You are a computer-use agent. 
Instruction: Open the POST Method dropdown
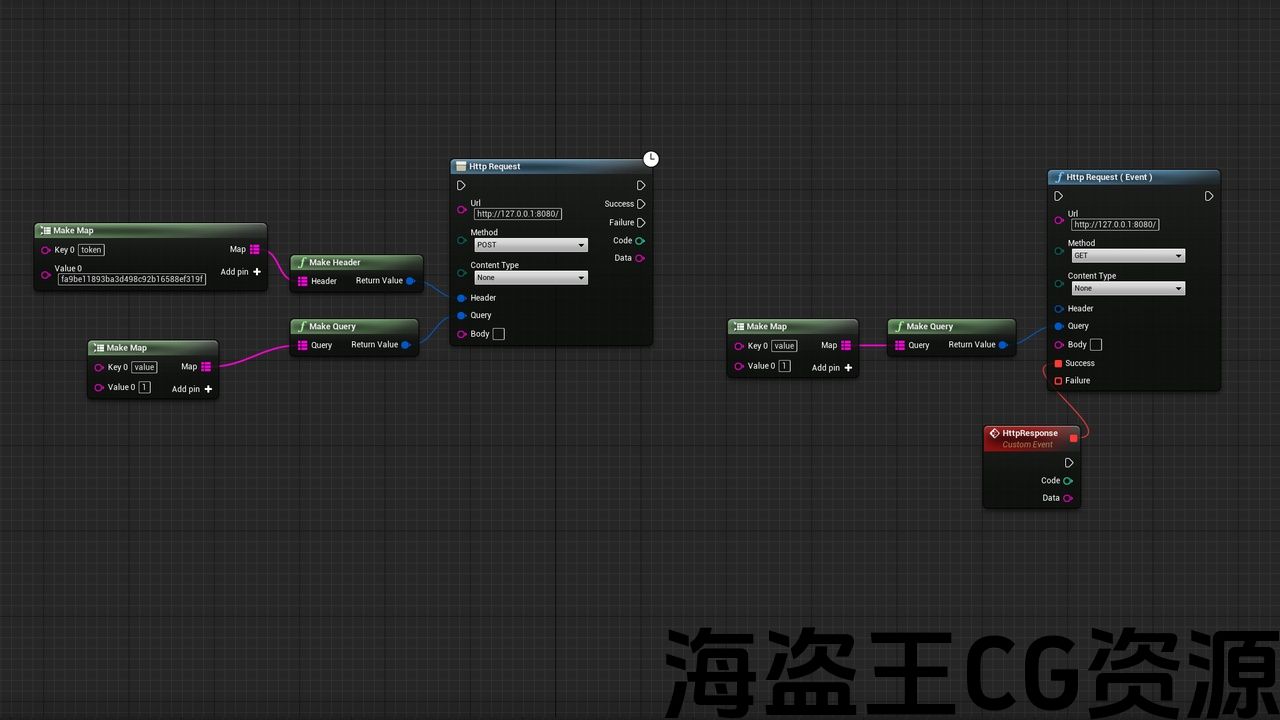point(531,245)
